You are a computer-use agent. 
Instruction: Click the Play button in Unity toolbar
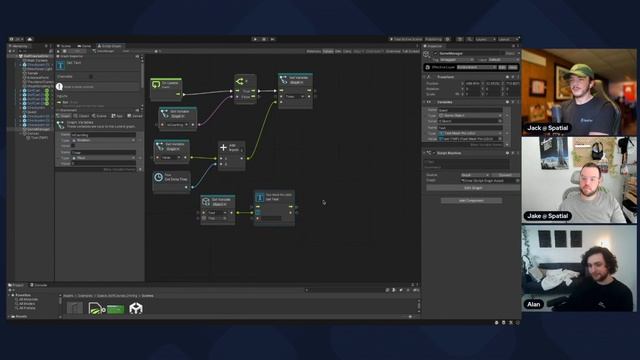coord(255,39)
